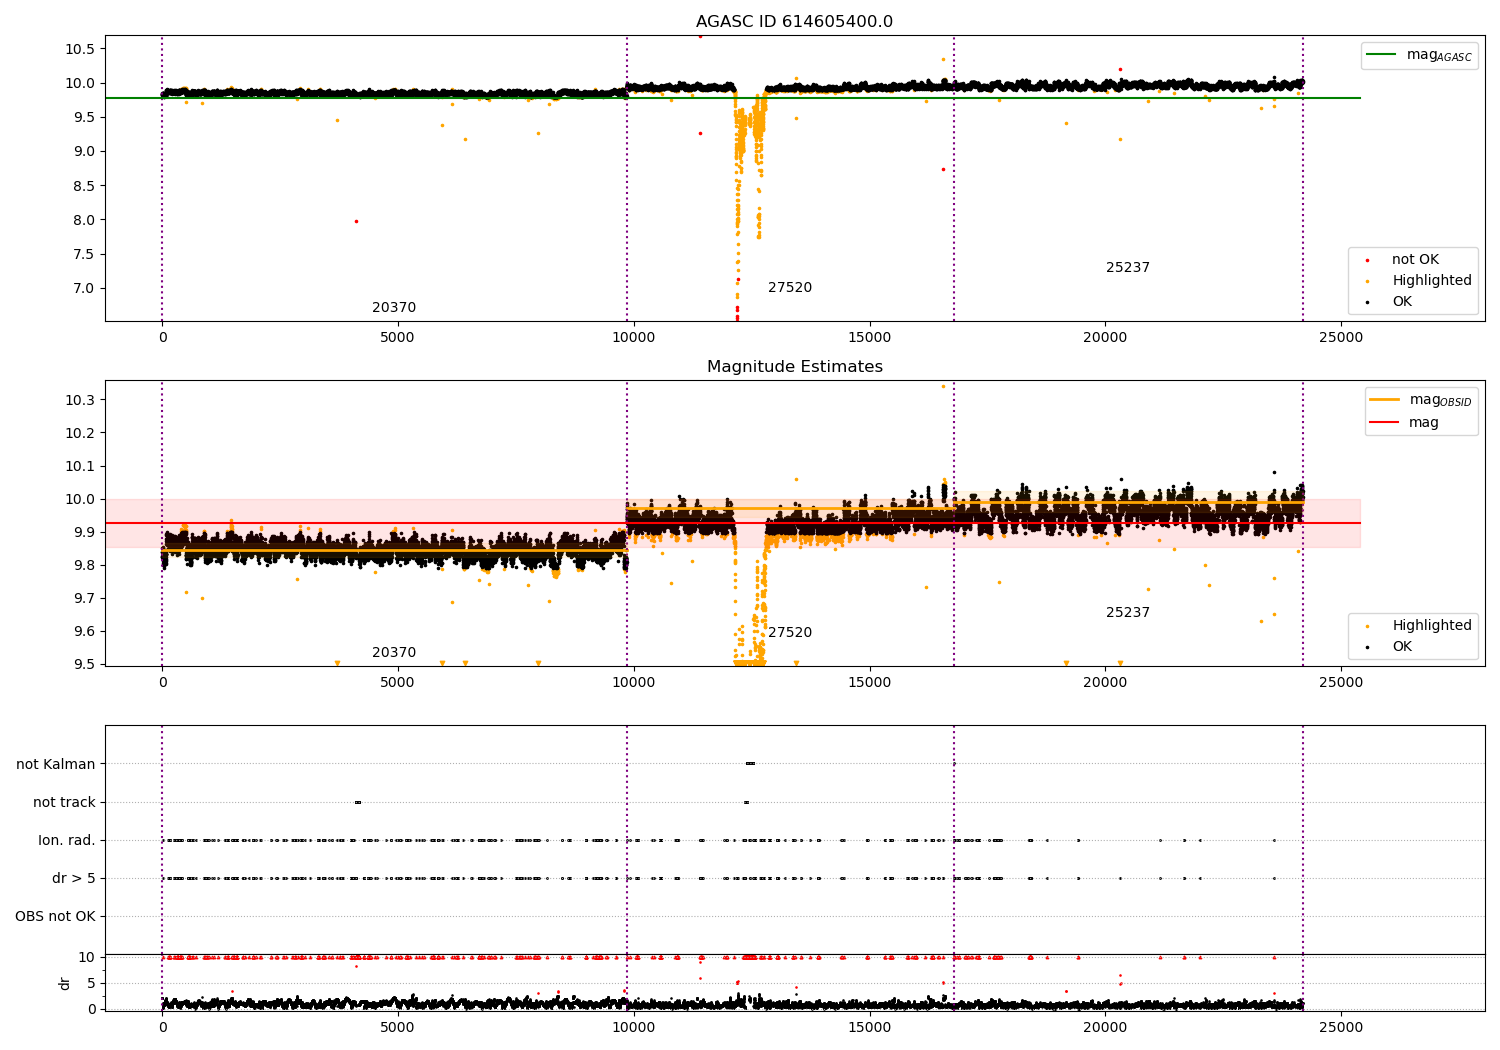Click the 5000 x-tick under bottom plot

tap(398, 1027)
